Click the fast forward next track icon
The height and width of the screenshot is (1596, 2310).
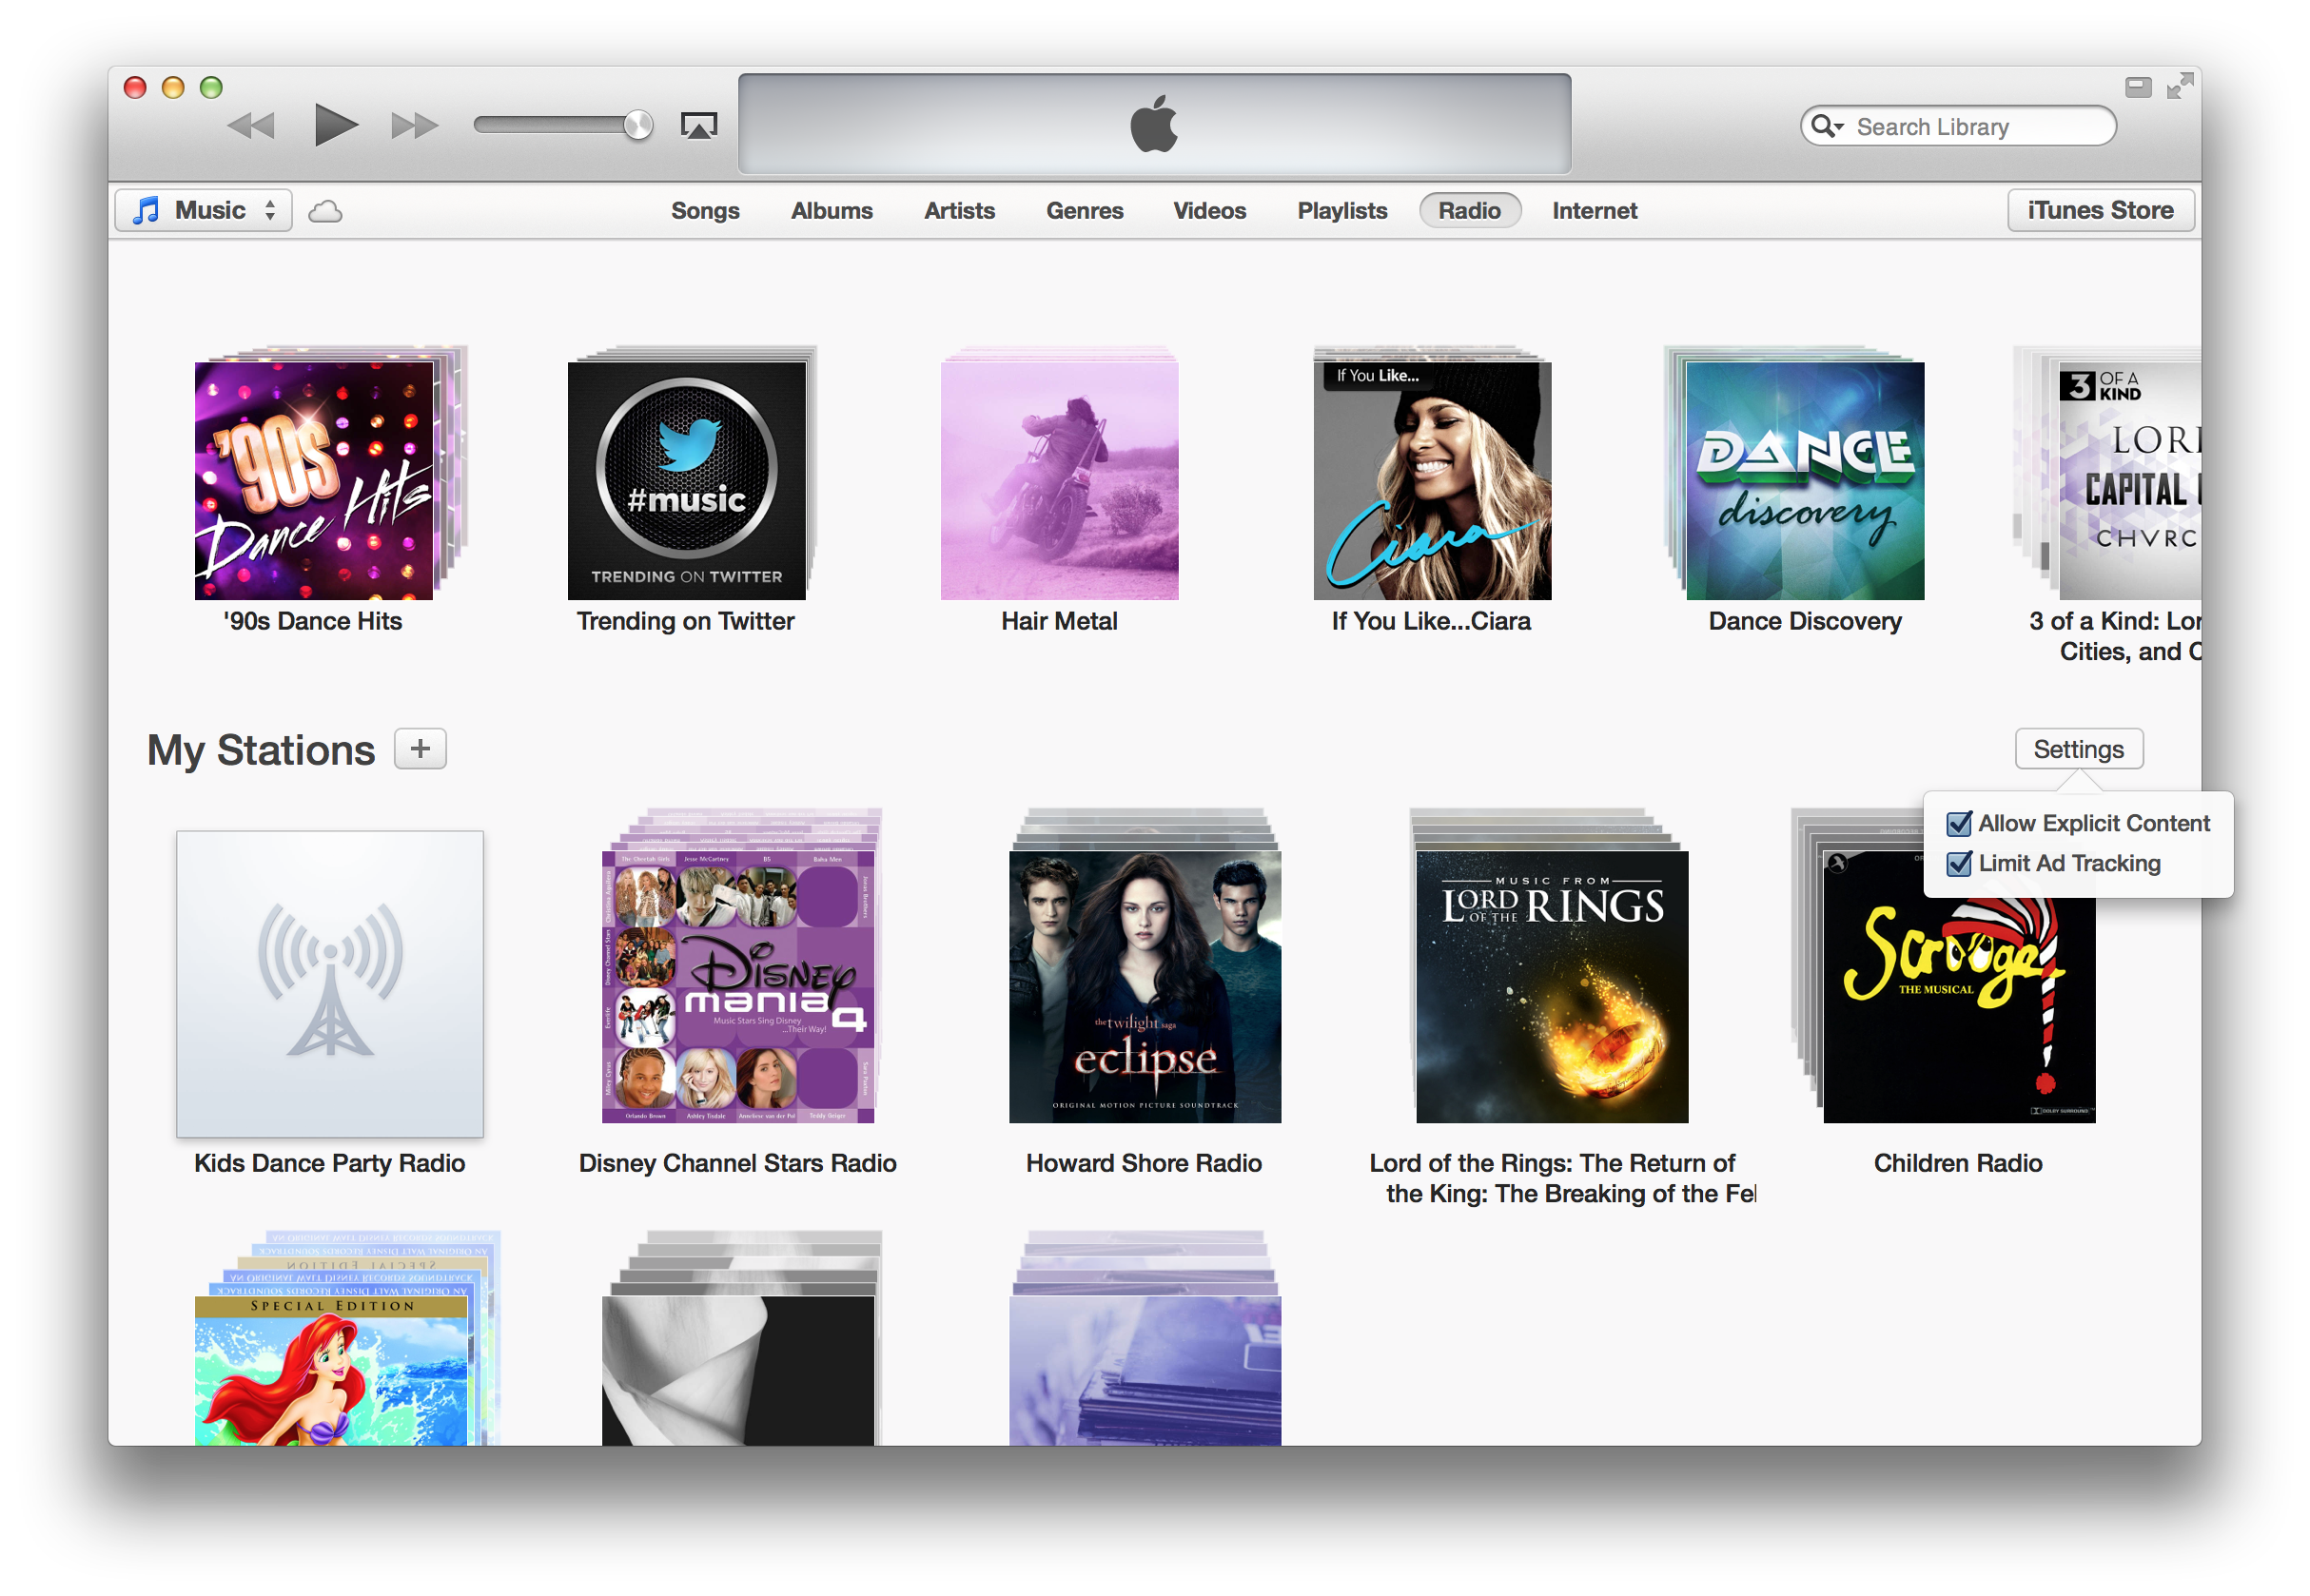pos(414,126)
